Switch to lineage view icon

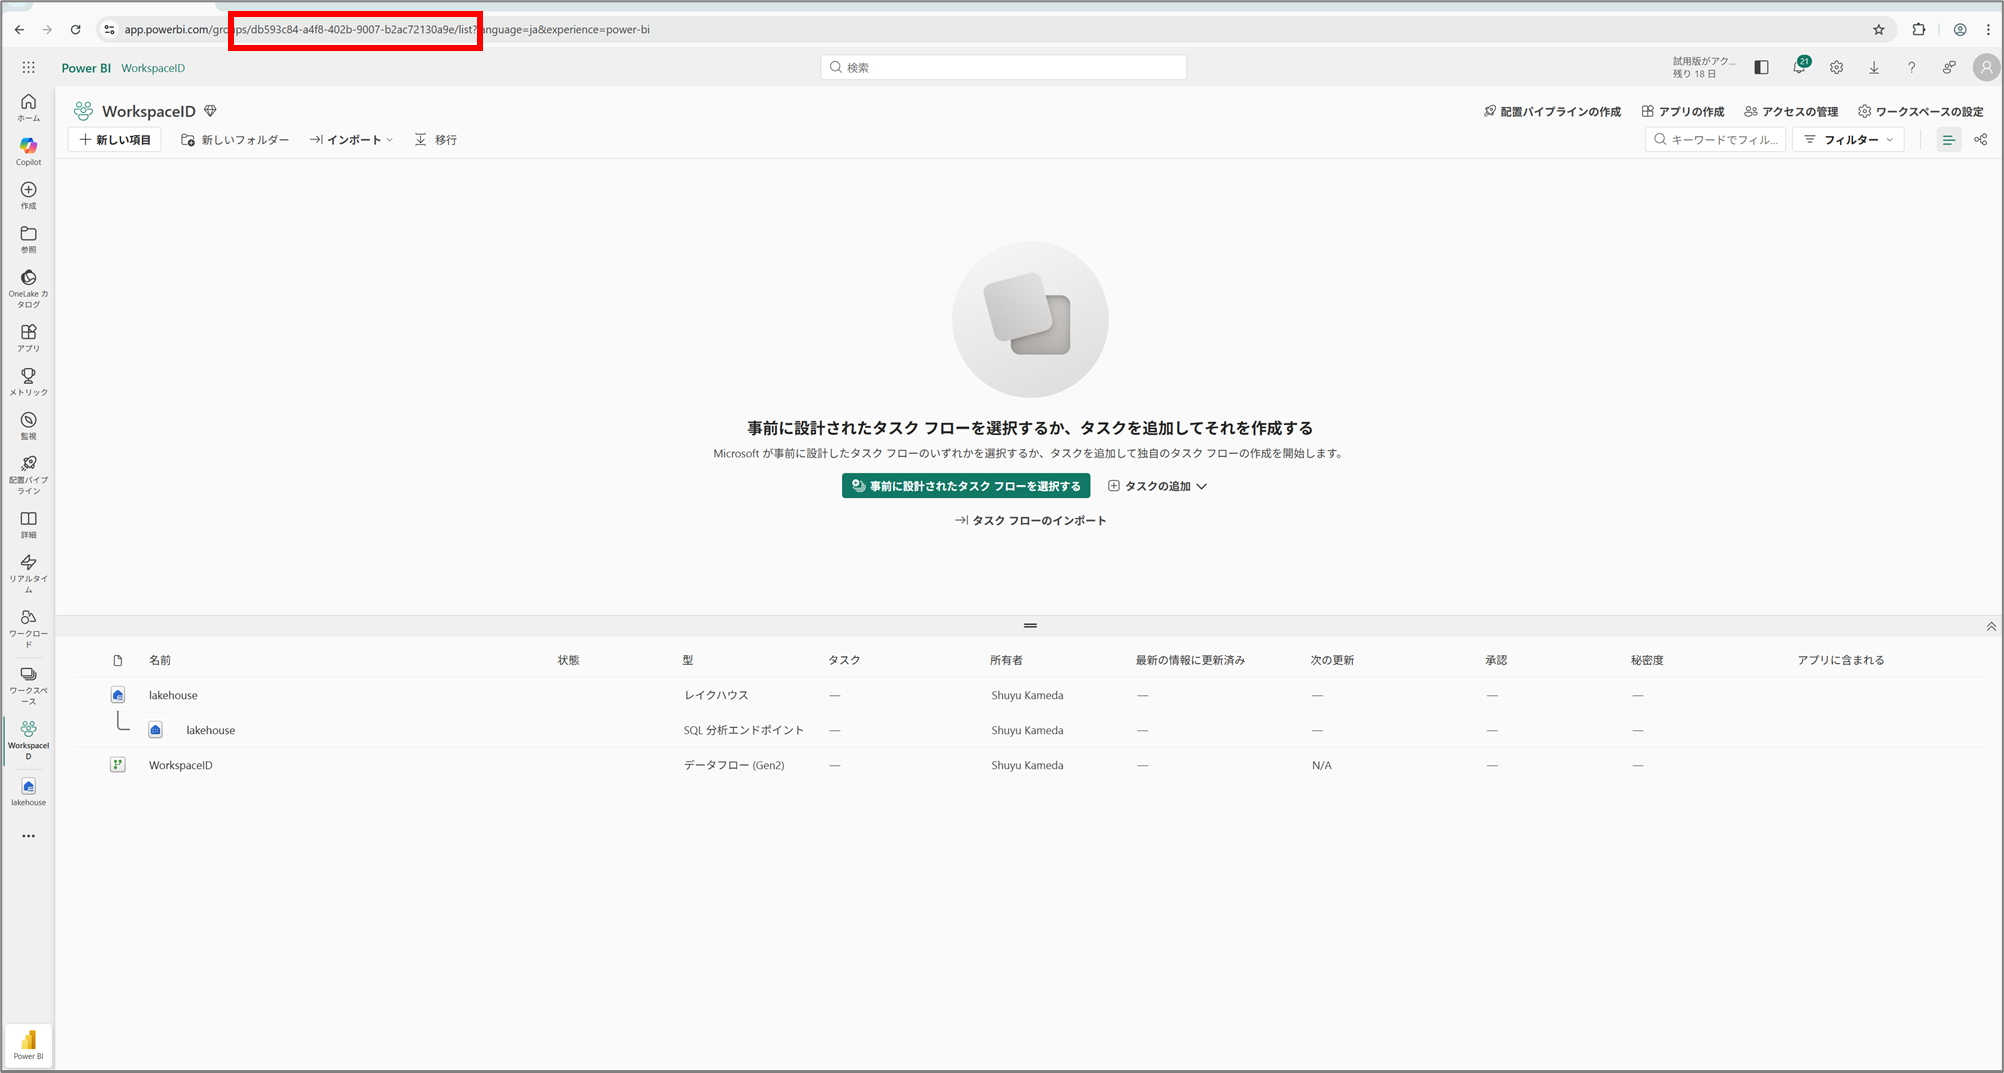click(1980, 140)
